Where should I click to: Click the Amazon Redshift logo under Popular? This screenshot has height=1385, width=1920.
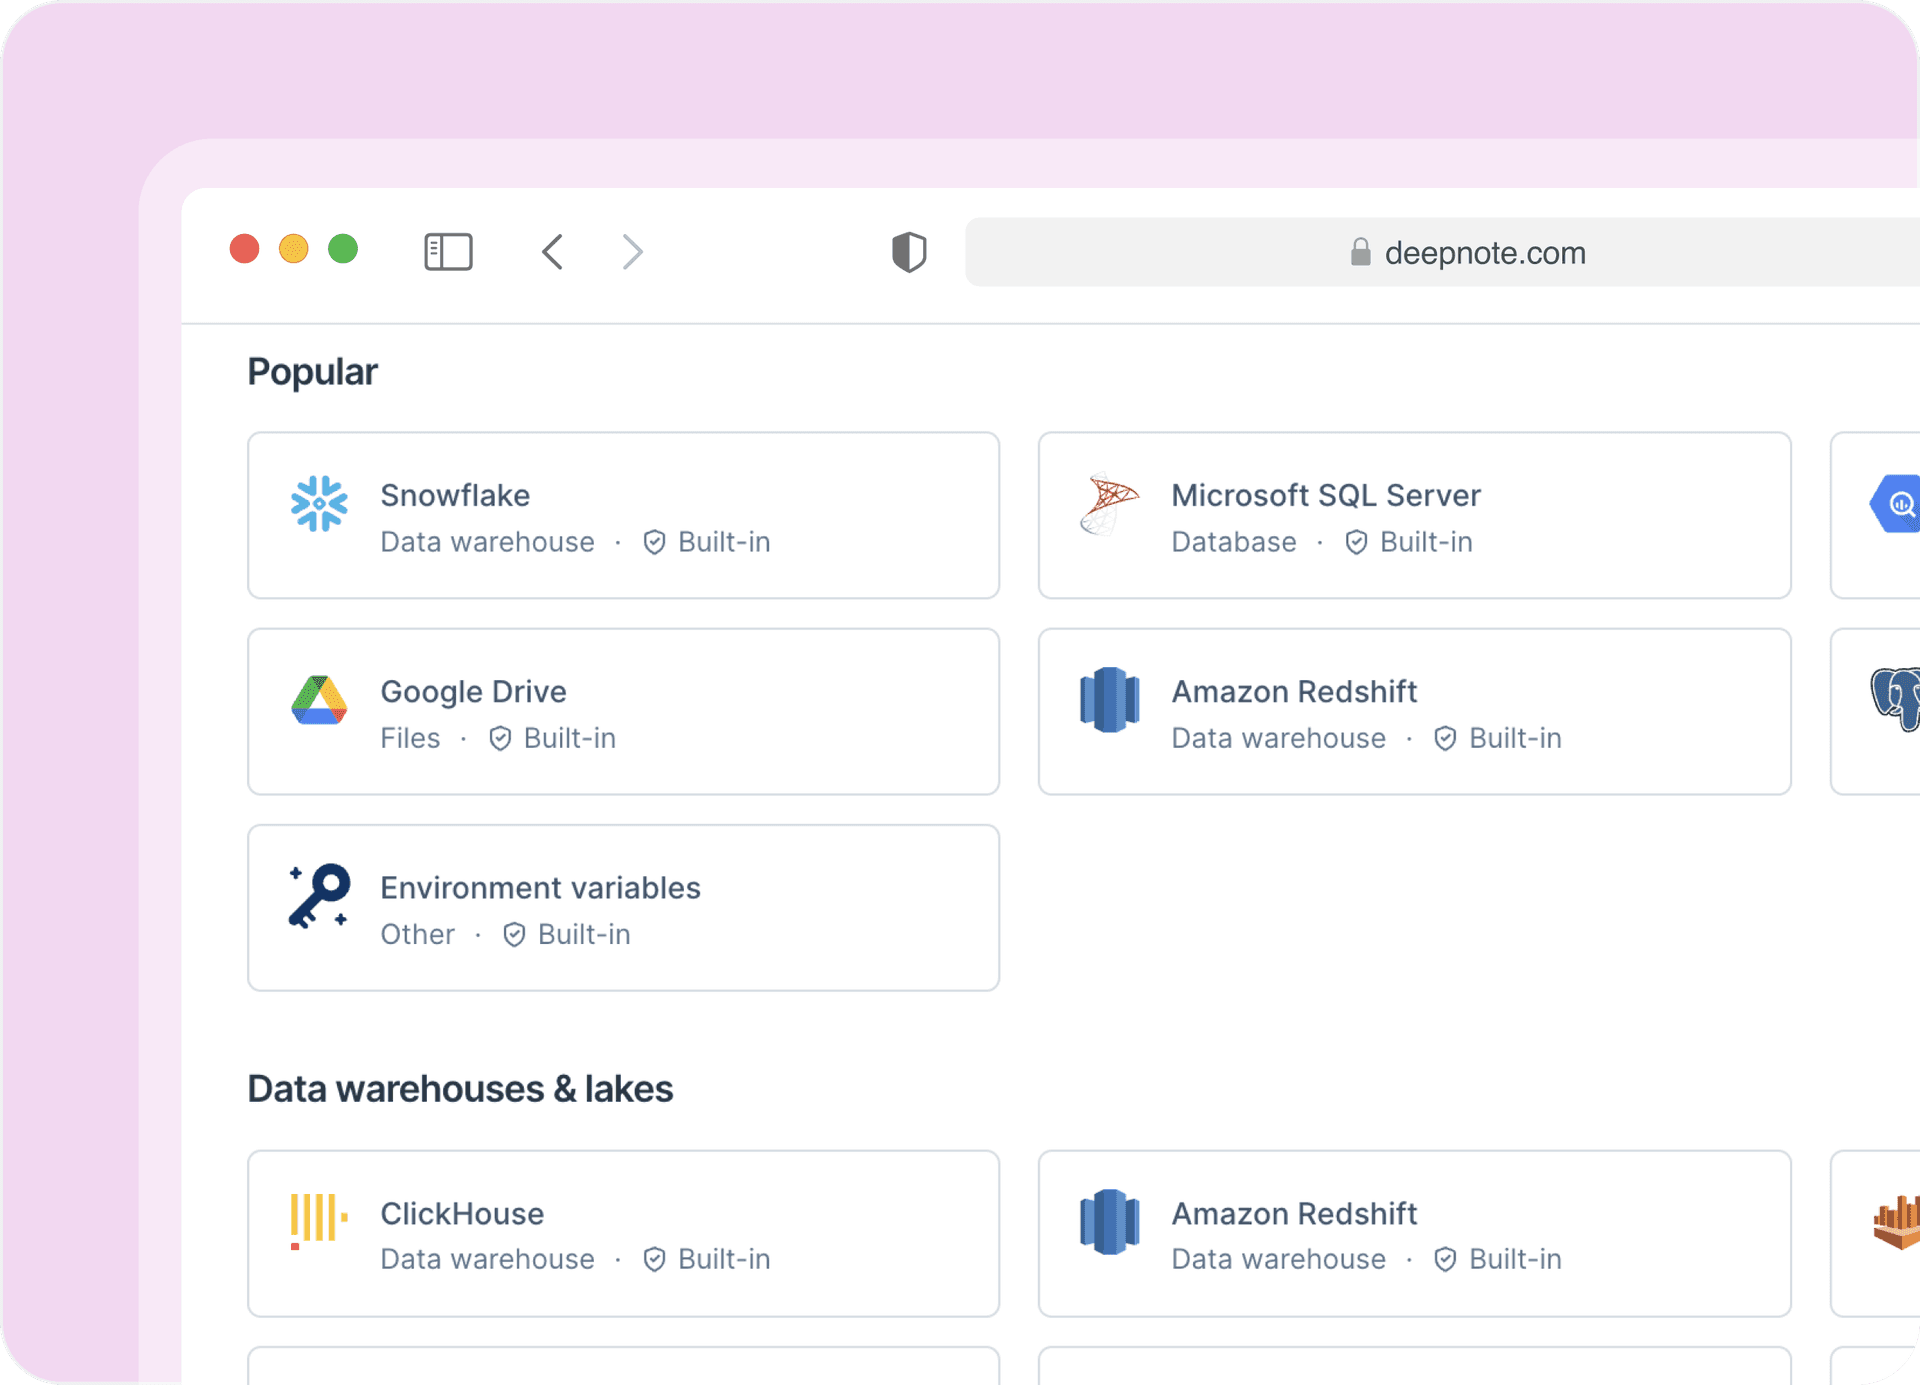[1109, 700]
